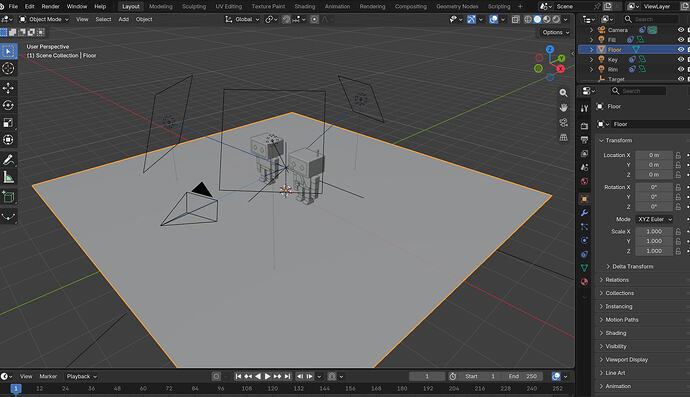Open rotation Mode XYZ Euler dropdown

coord(654,219)
